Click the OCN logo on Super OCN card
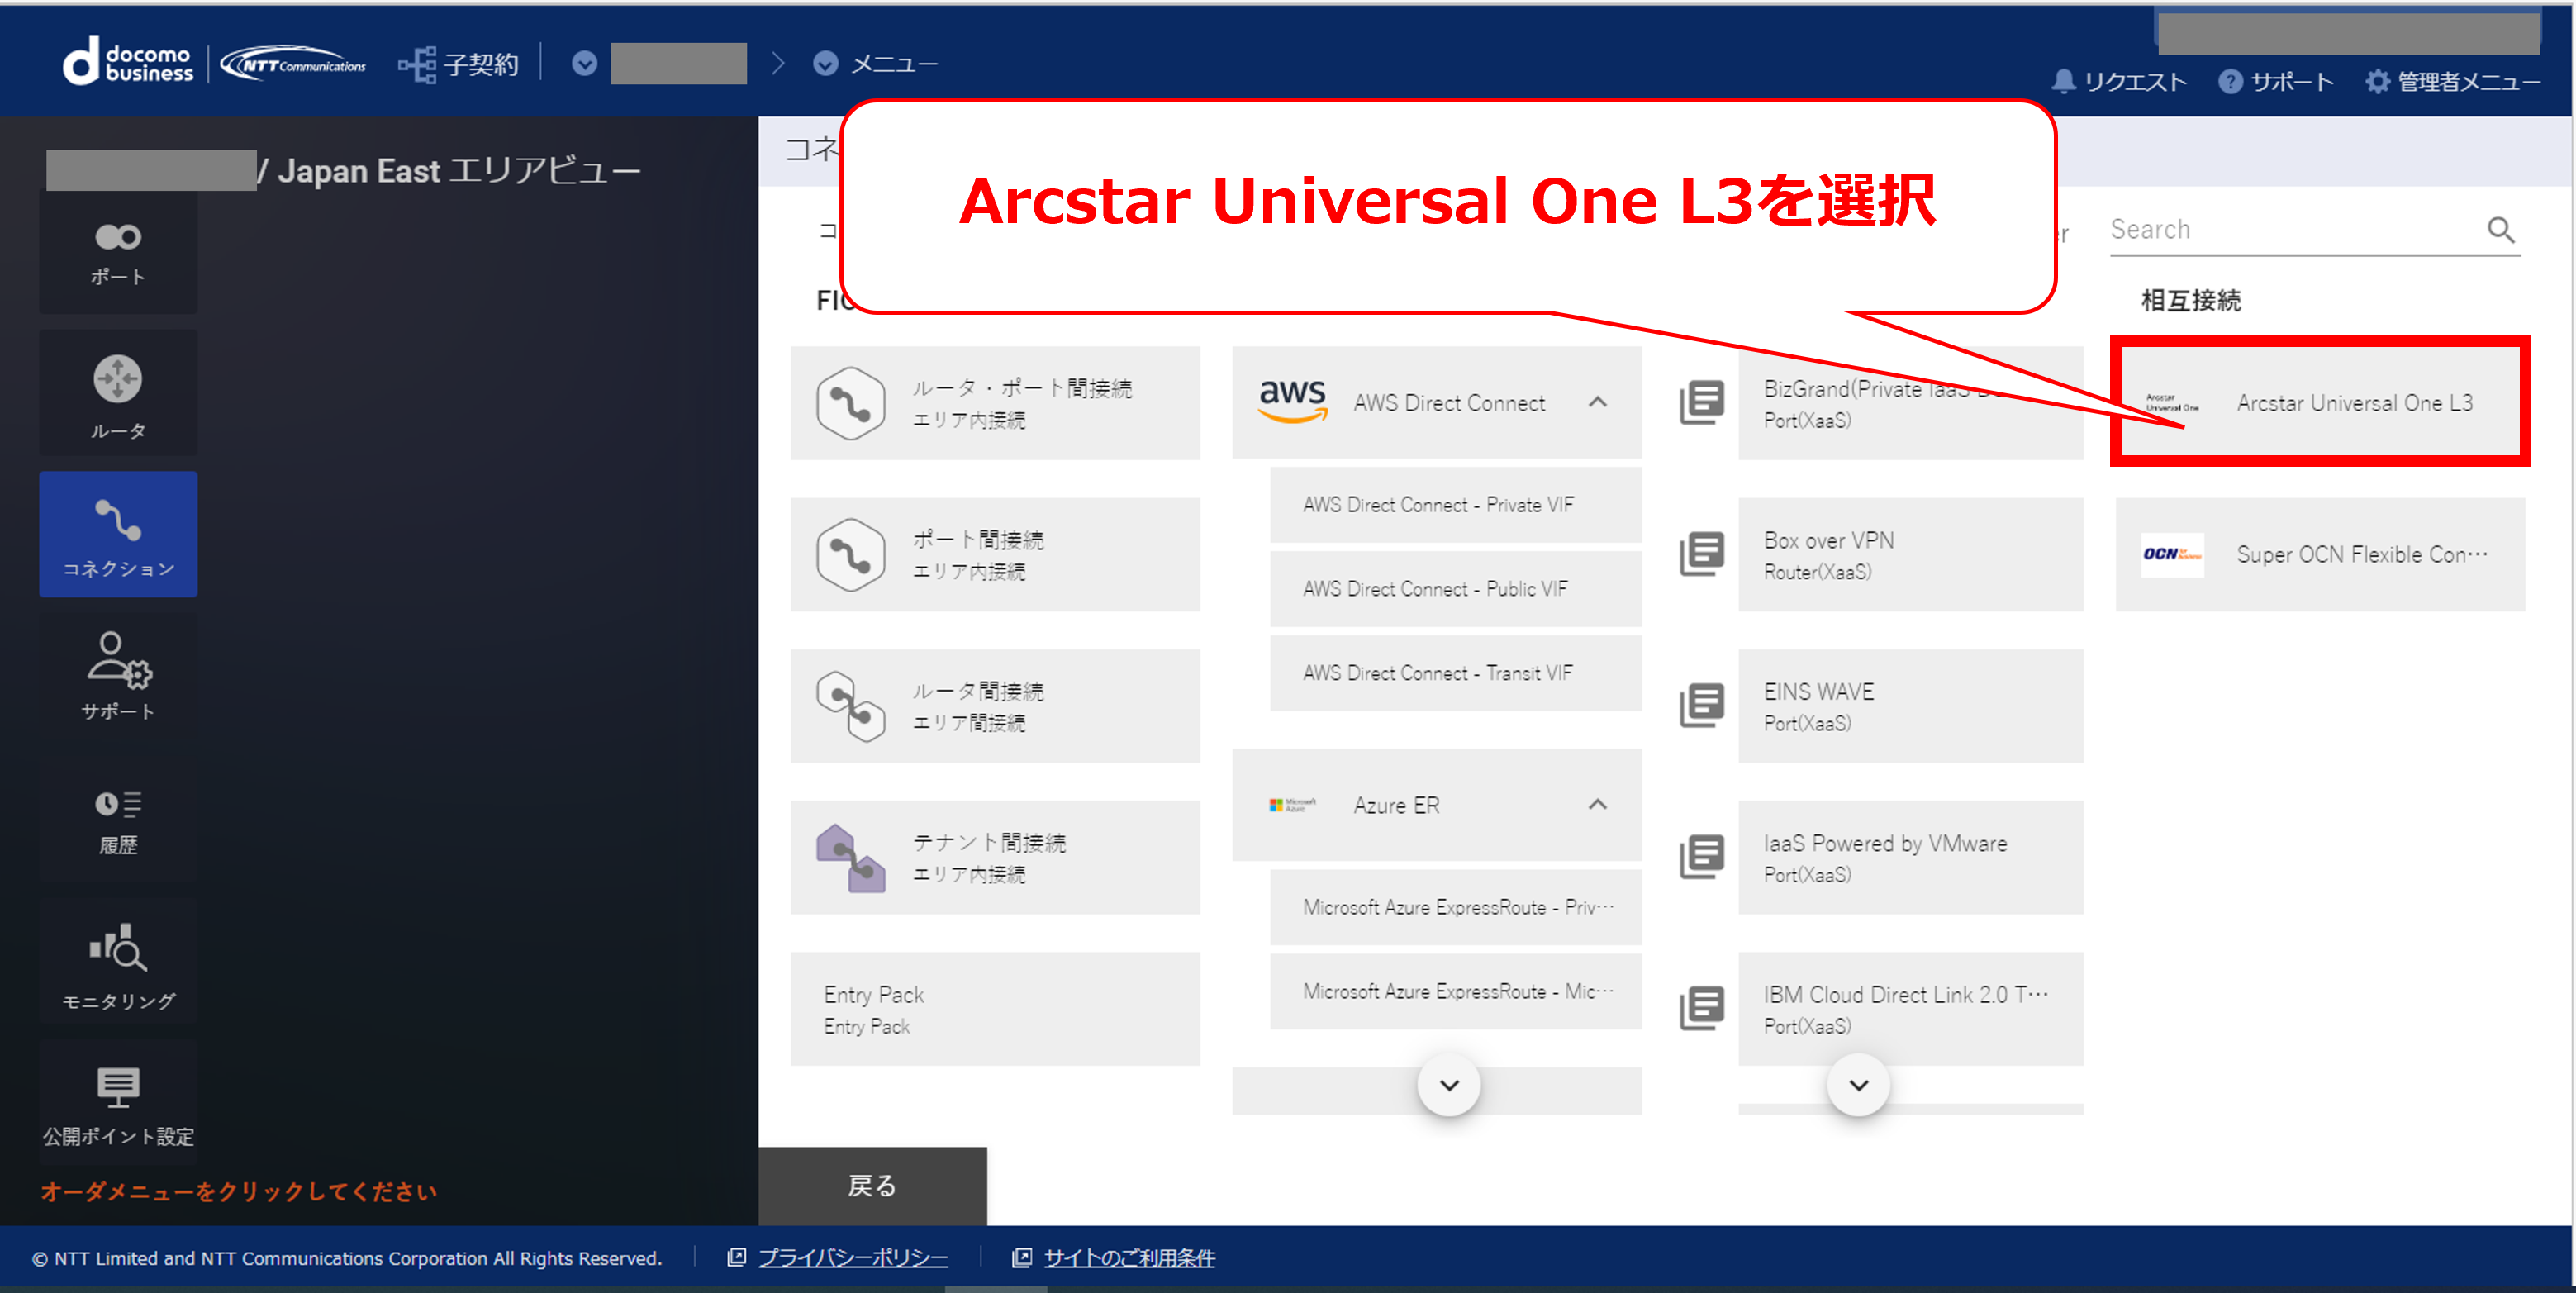Image resolution: width=2576 pixels, height=1293 pixels. (x=2172, y=554)
